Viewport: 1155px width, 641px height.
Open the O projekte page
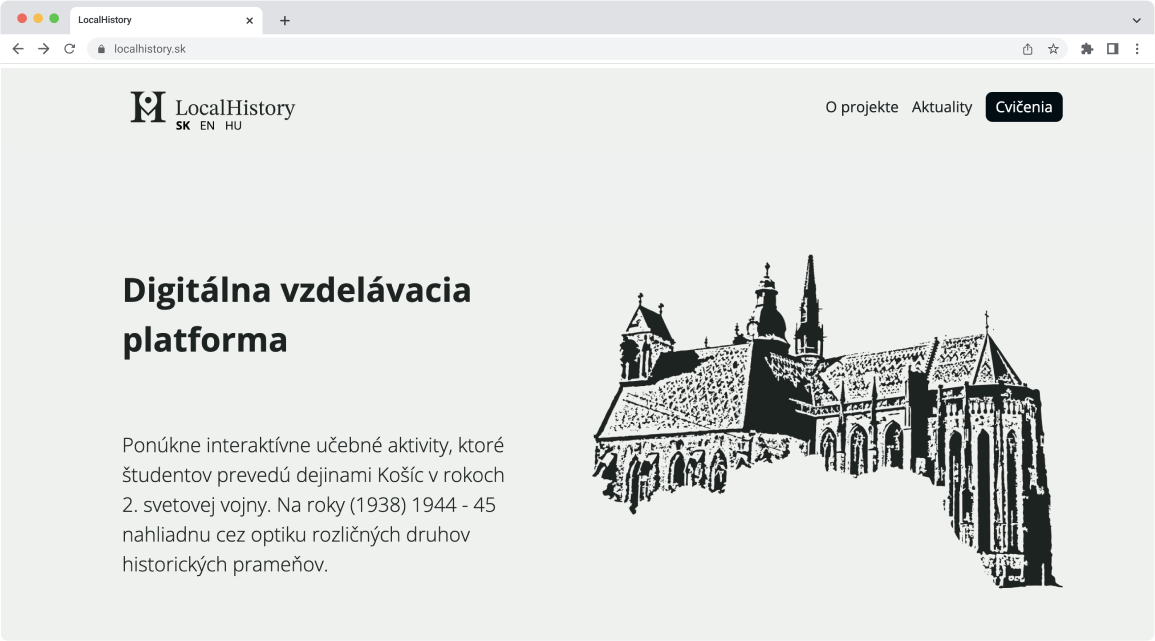tap(861, 107)
